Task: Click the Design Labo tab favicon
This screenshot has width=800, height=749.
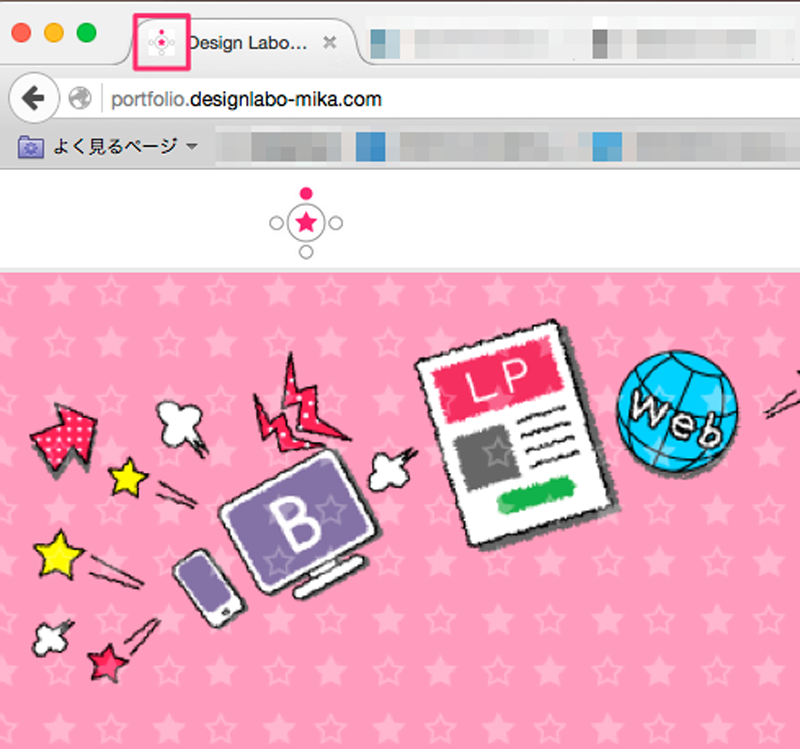Action: click(x=161, y=42)
